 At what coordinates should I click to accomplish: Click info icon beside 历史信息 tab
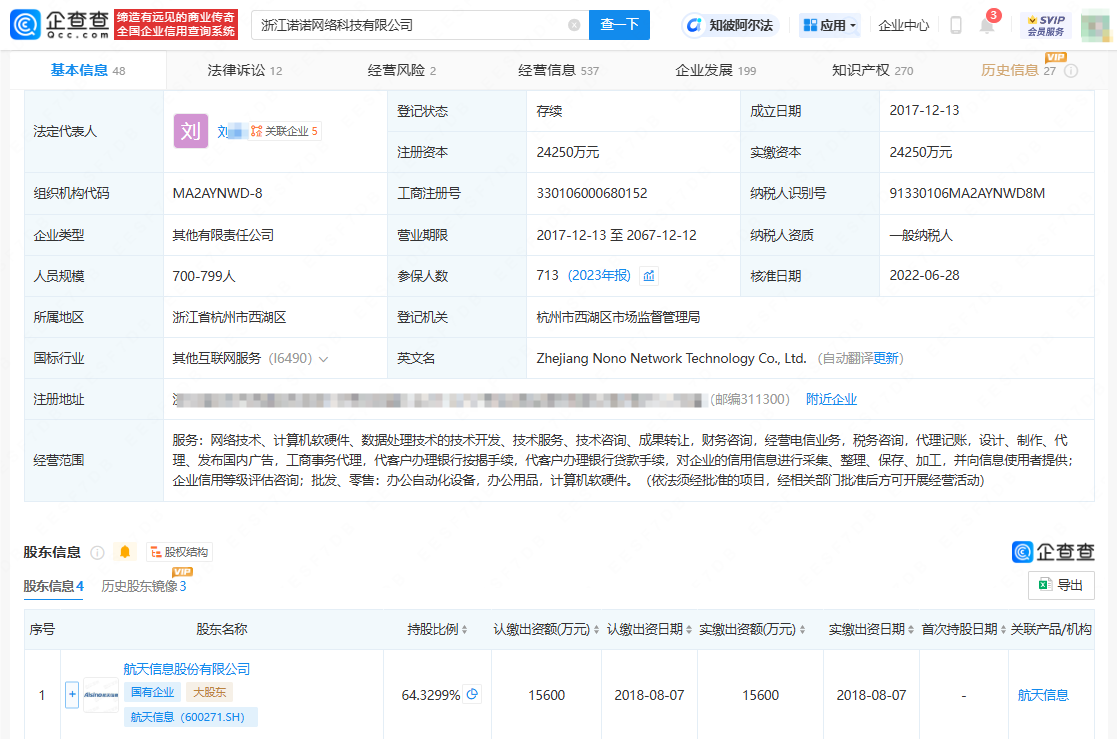tap(1071, 71)
